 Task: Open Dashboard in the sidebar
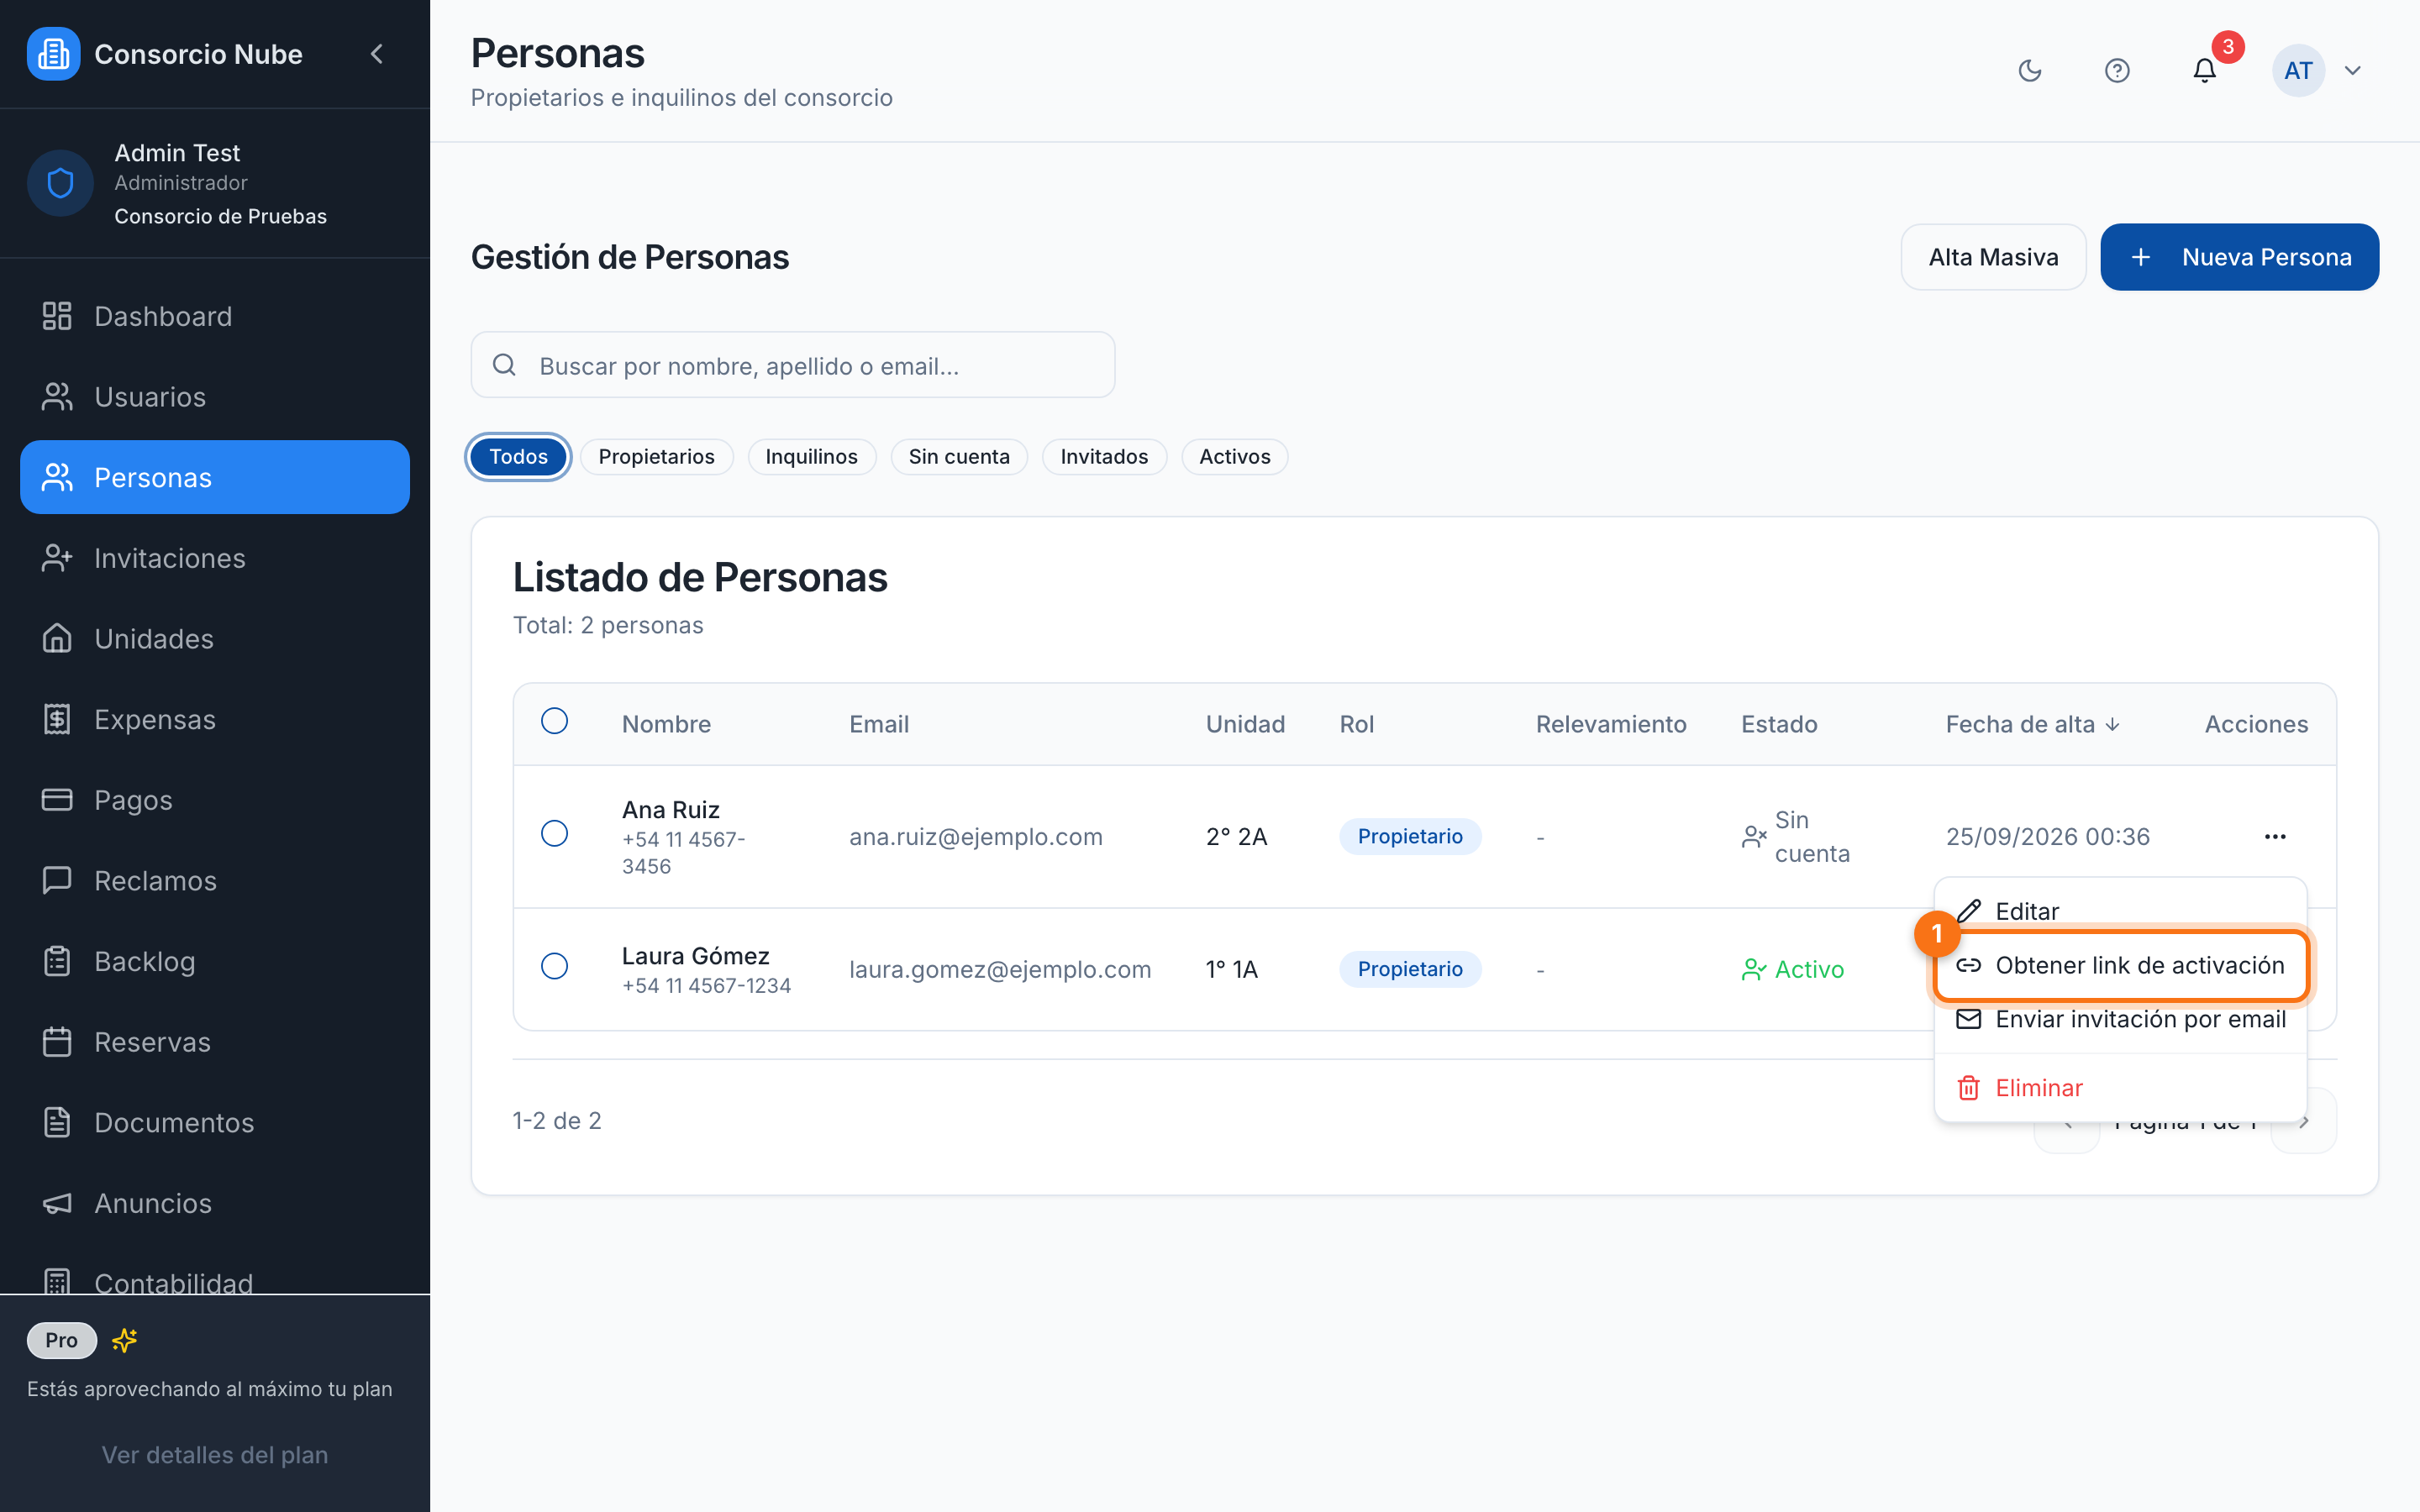click(x=215, y=316)
